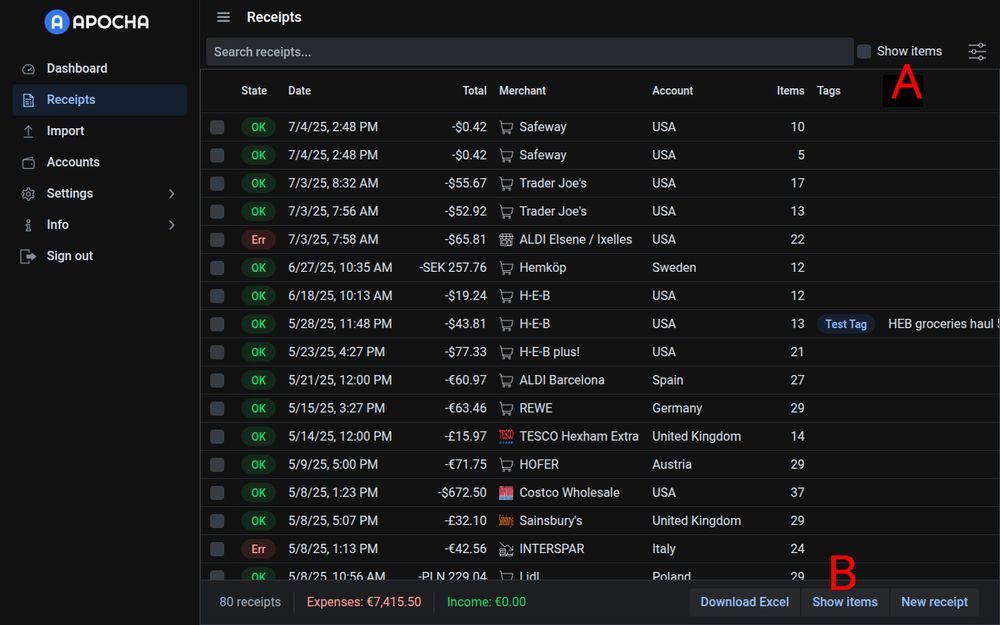Click the Apocha logo
Screen dimensions: 1000x625
pos(97,22)
